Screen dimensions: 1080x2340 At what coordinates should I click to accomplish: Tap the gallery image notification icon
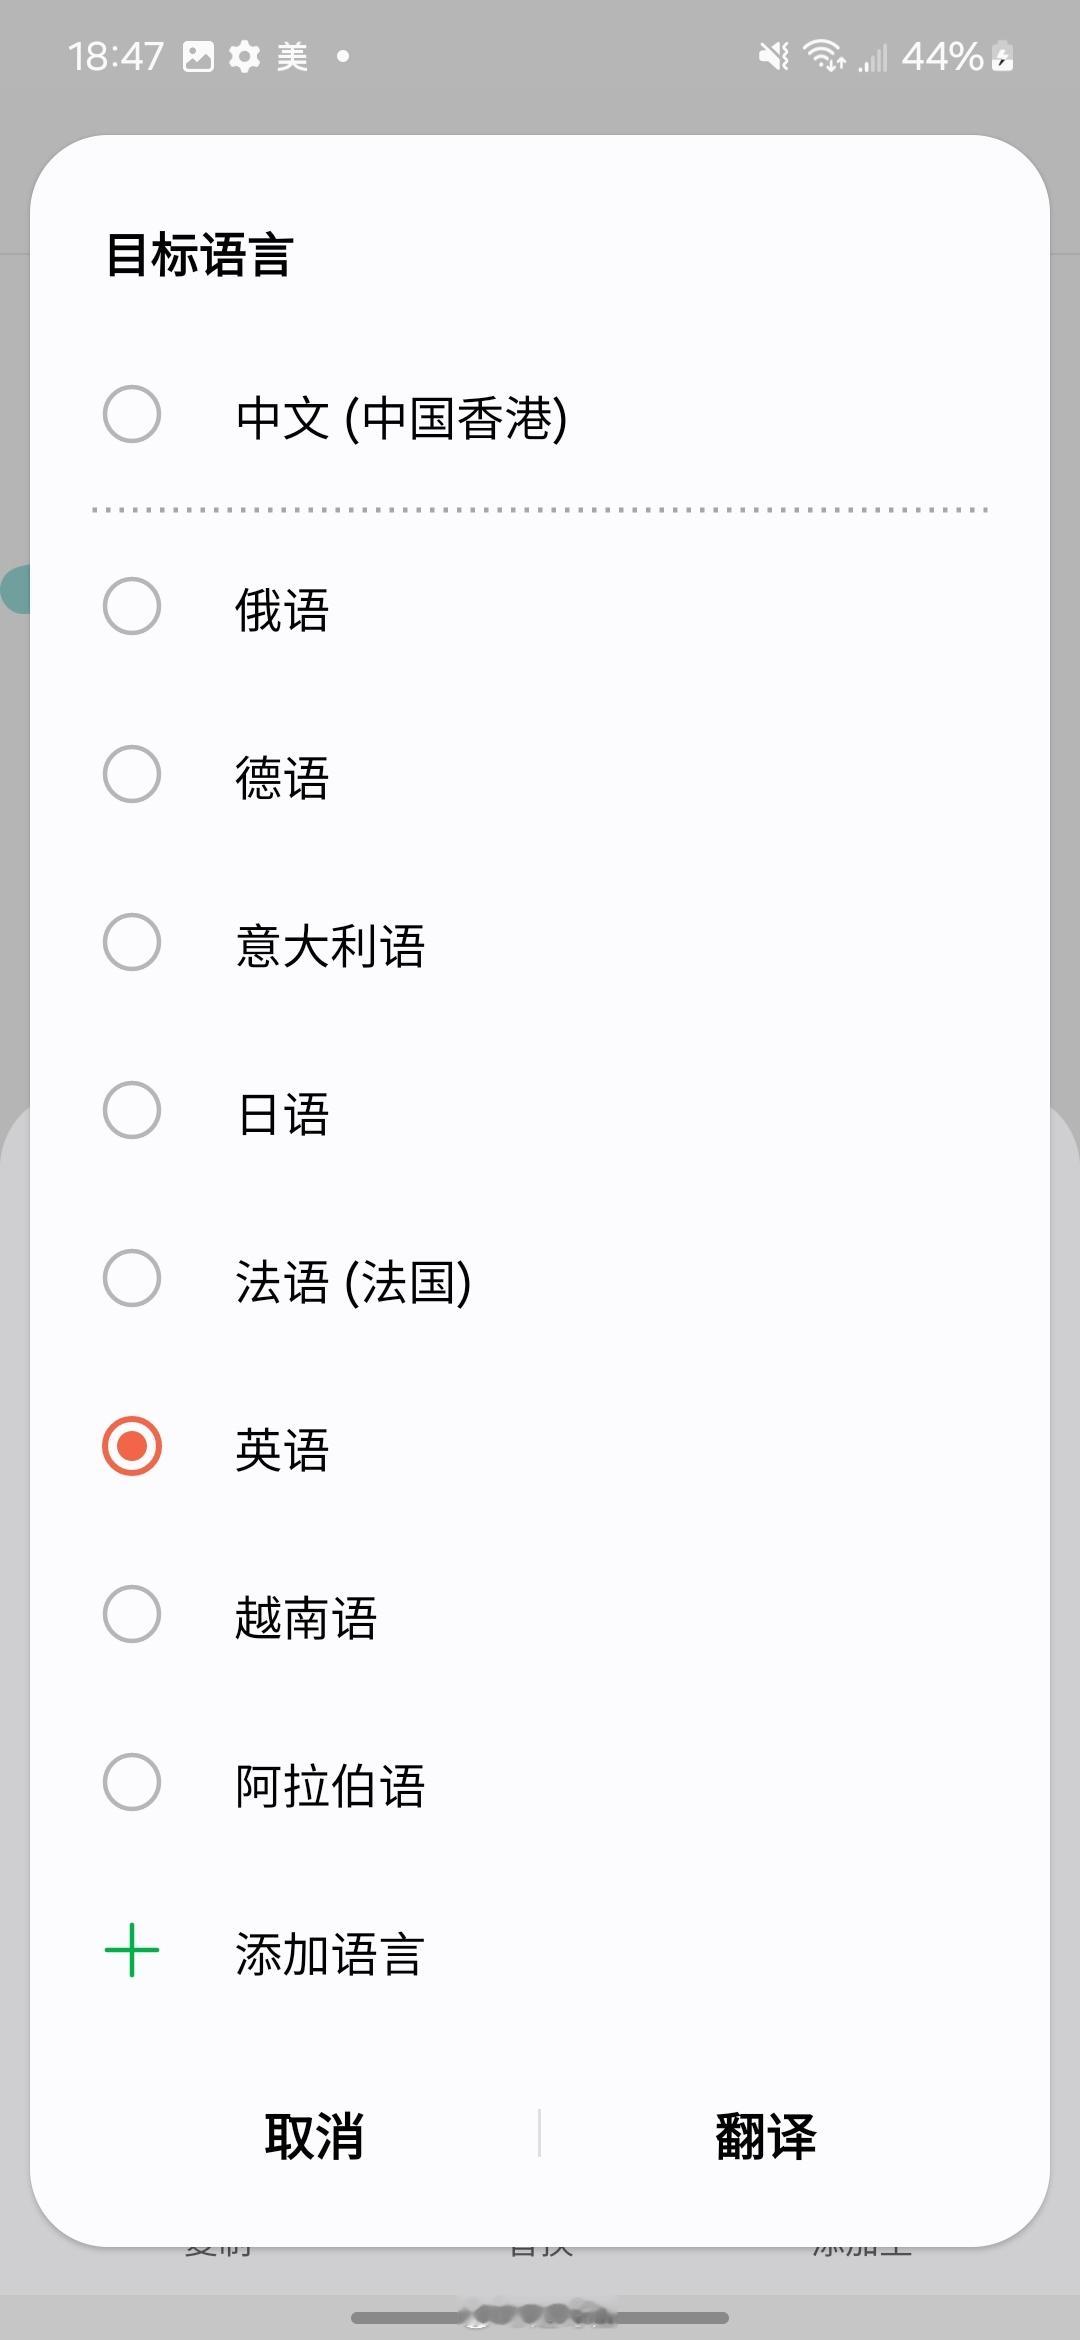click(198, 57)
